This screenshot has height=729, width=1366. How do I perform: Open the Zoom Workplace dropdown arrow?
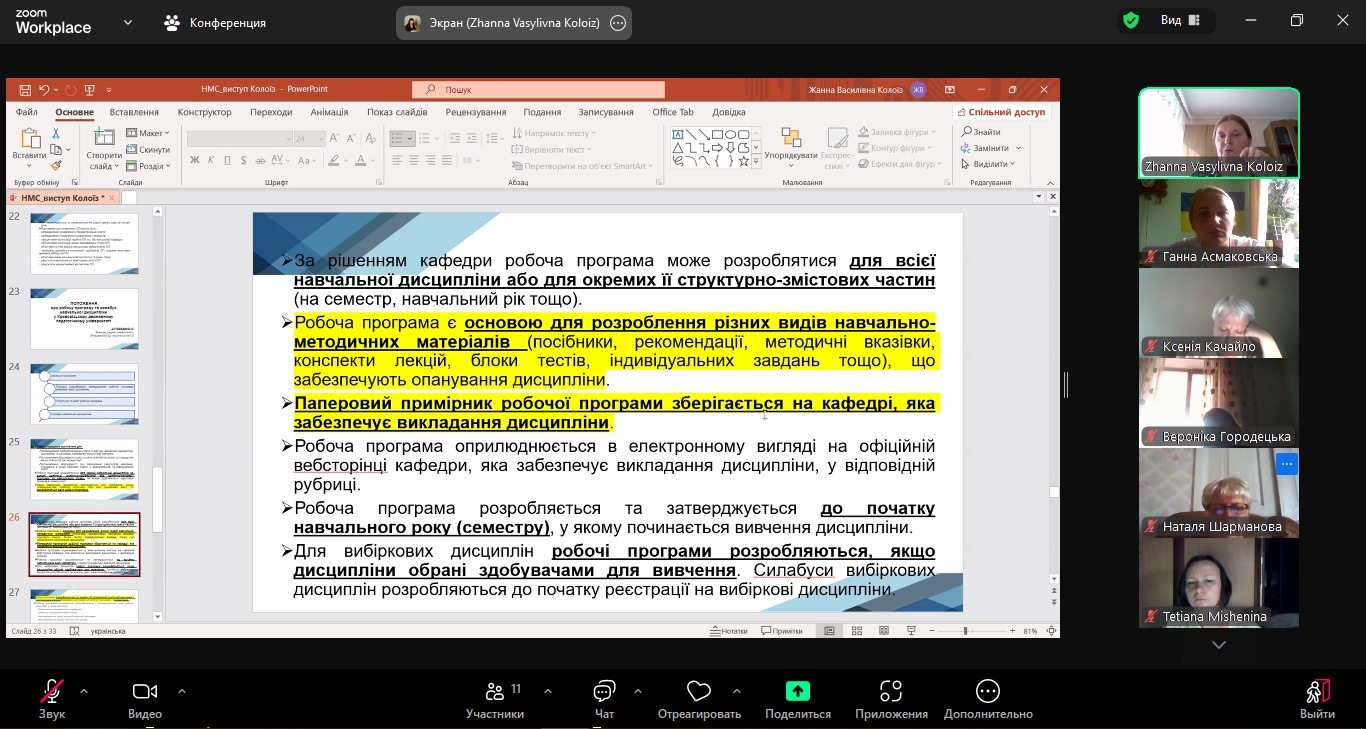pos(127,22)
